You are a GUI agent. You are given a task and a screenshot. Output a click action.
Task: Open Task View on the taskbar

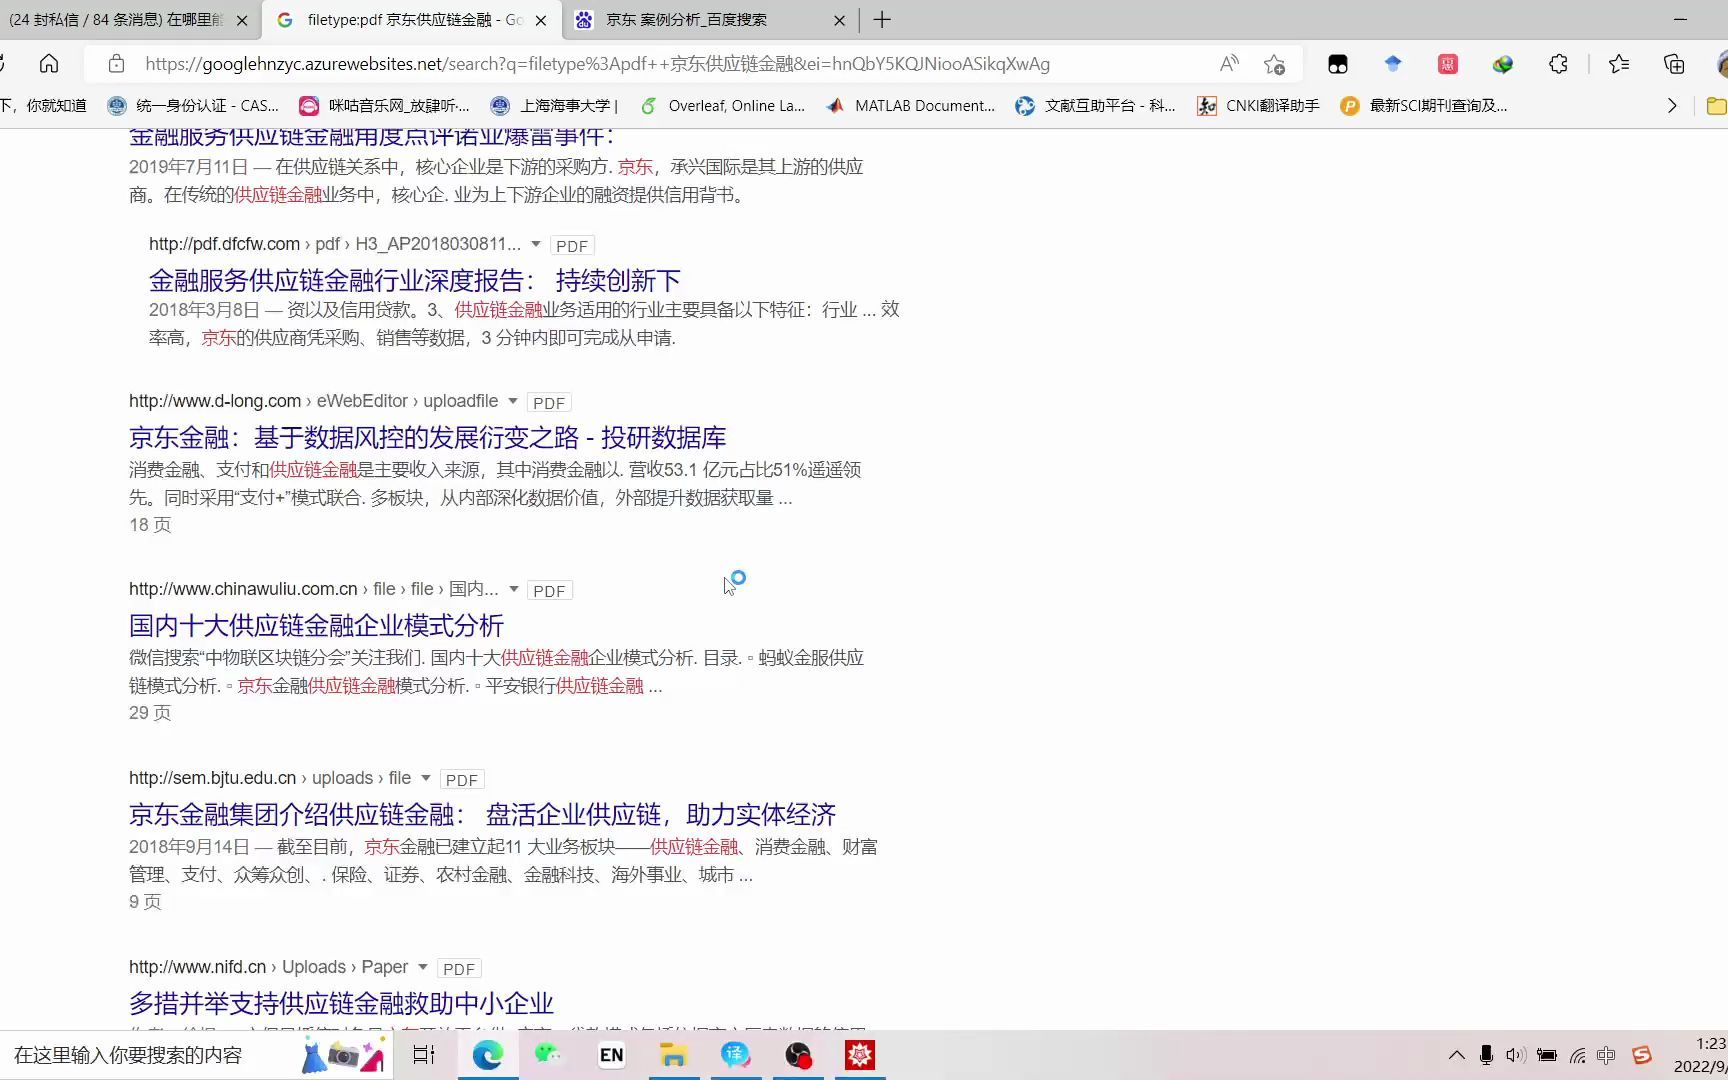(x=424, y=1055)
